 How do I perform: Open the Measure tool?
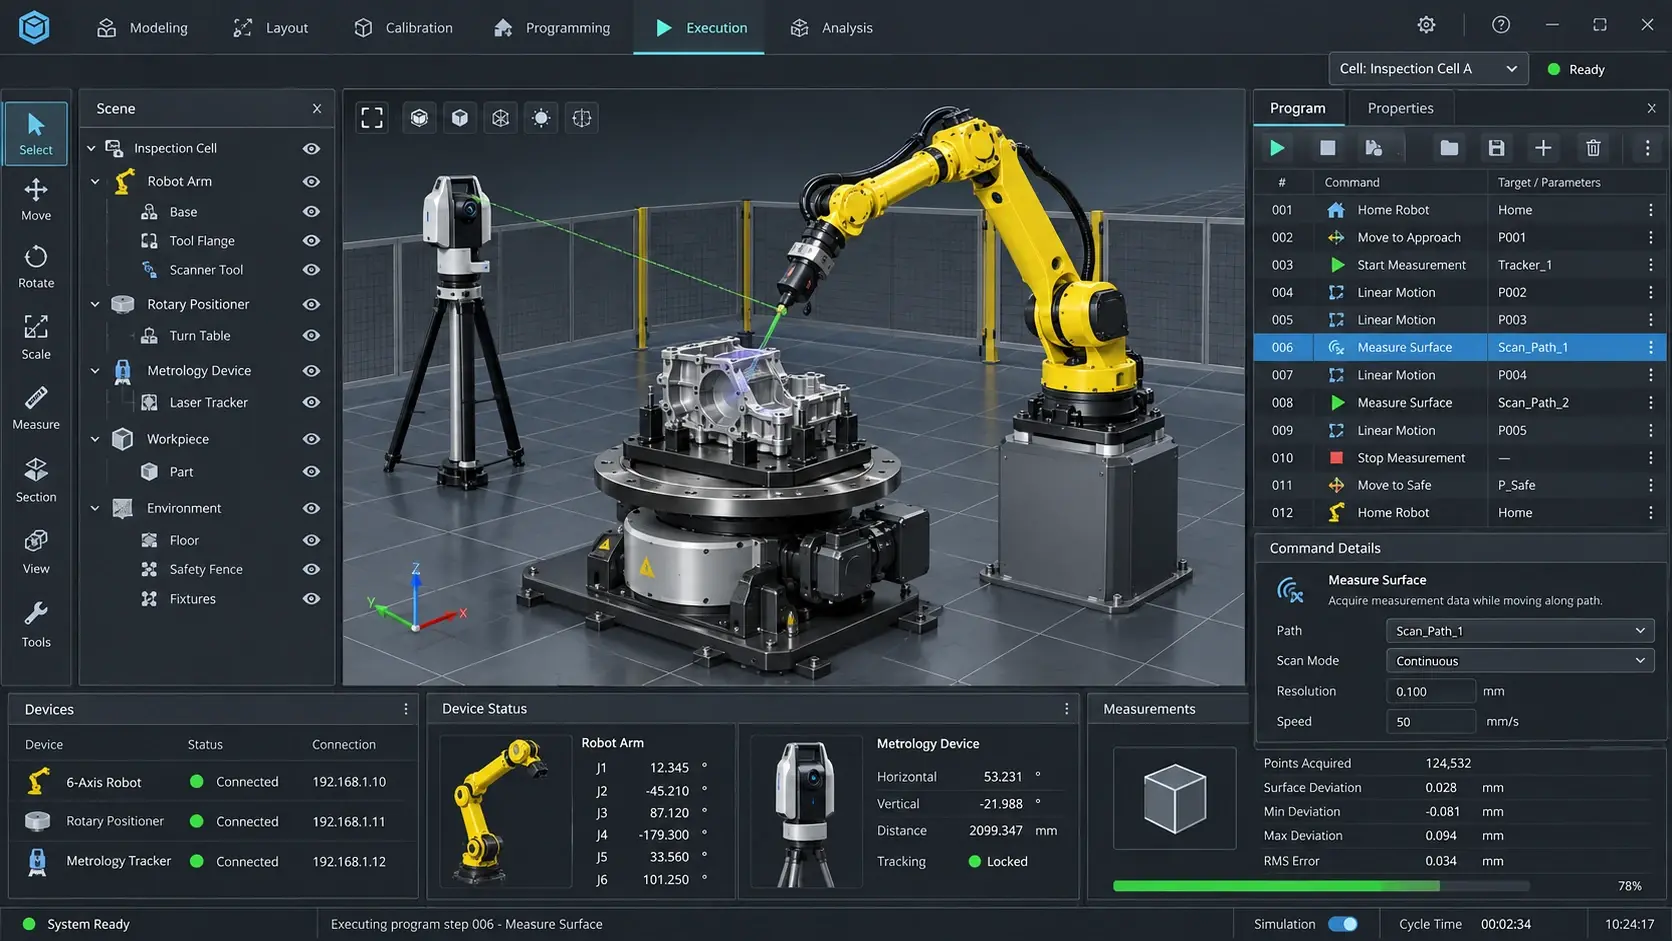[36, 408]
